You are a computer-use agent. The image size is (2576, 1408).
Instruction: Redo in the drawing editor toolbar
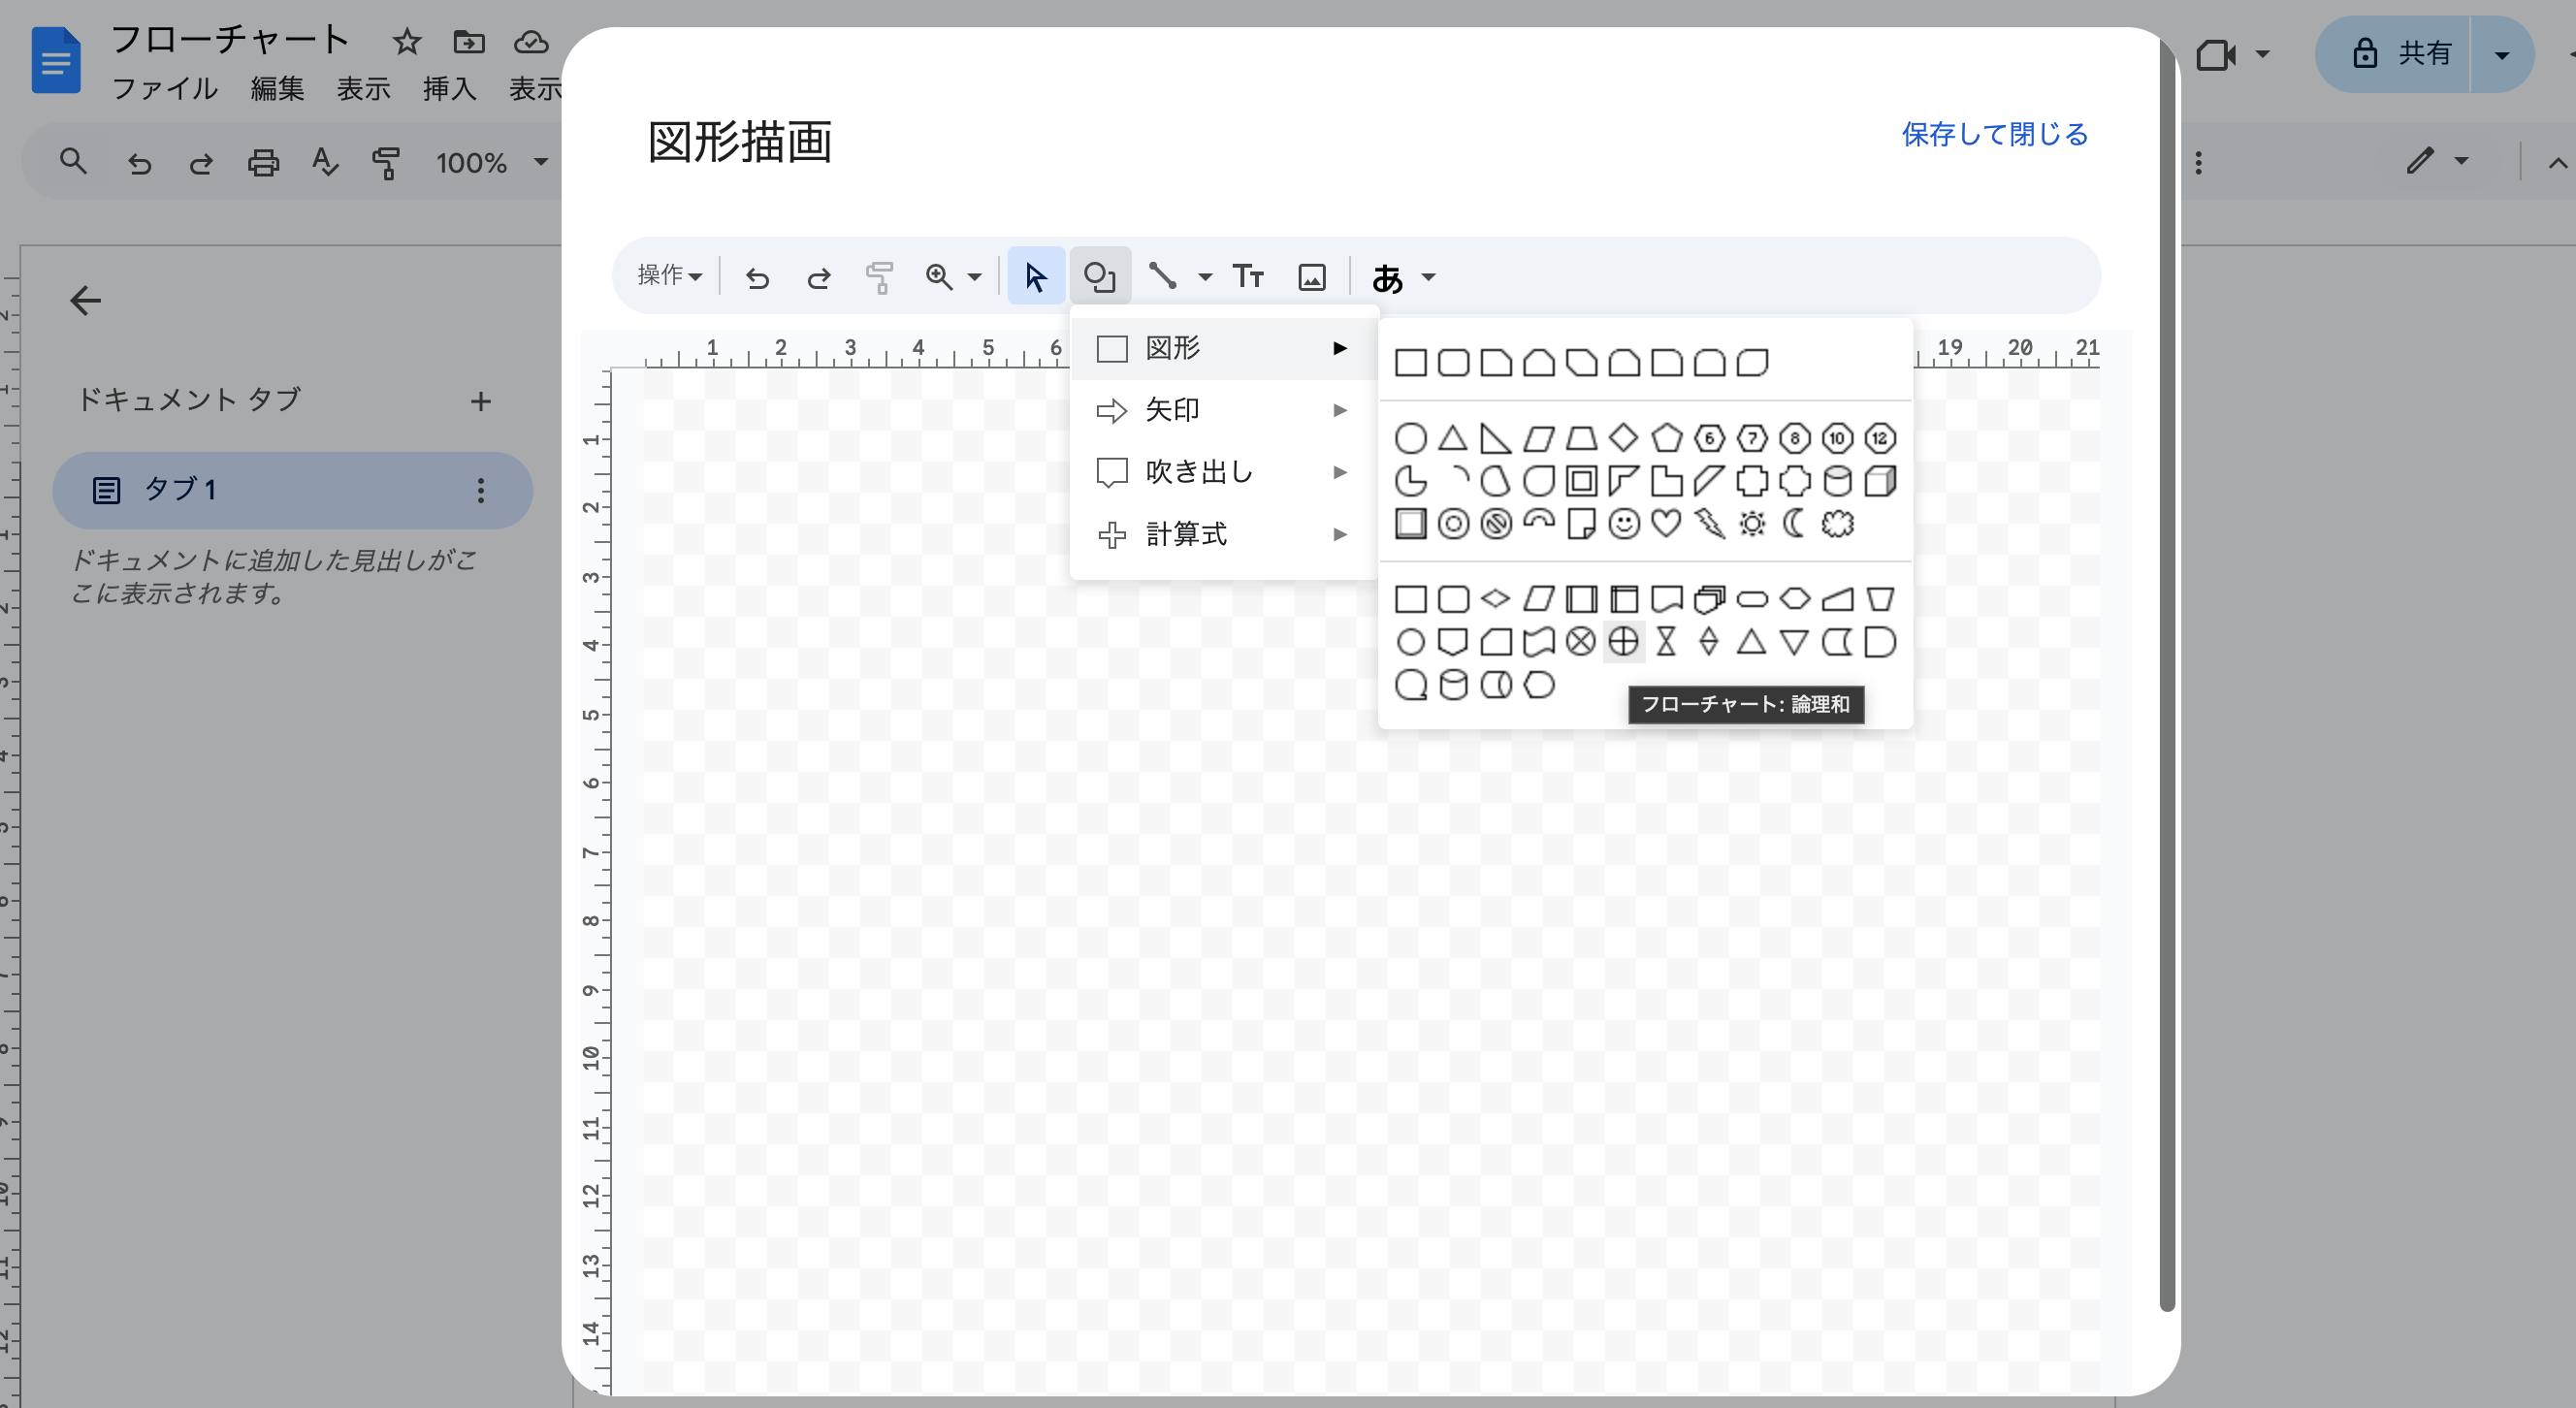(818, 277)
